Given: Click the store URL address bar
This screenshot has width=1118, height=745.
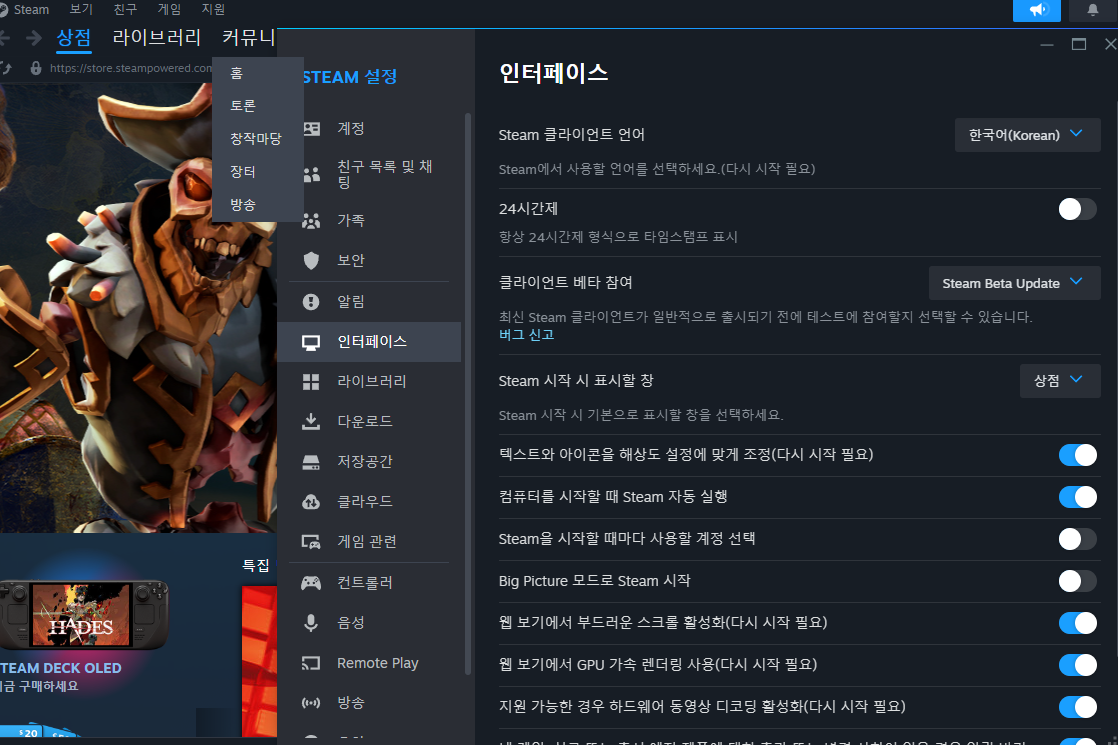Looking at the screenshot, I should pyautogui.click(x=130, y=68).
